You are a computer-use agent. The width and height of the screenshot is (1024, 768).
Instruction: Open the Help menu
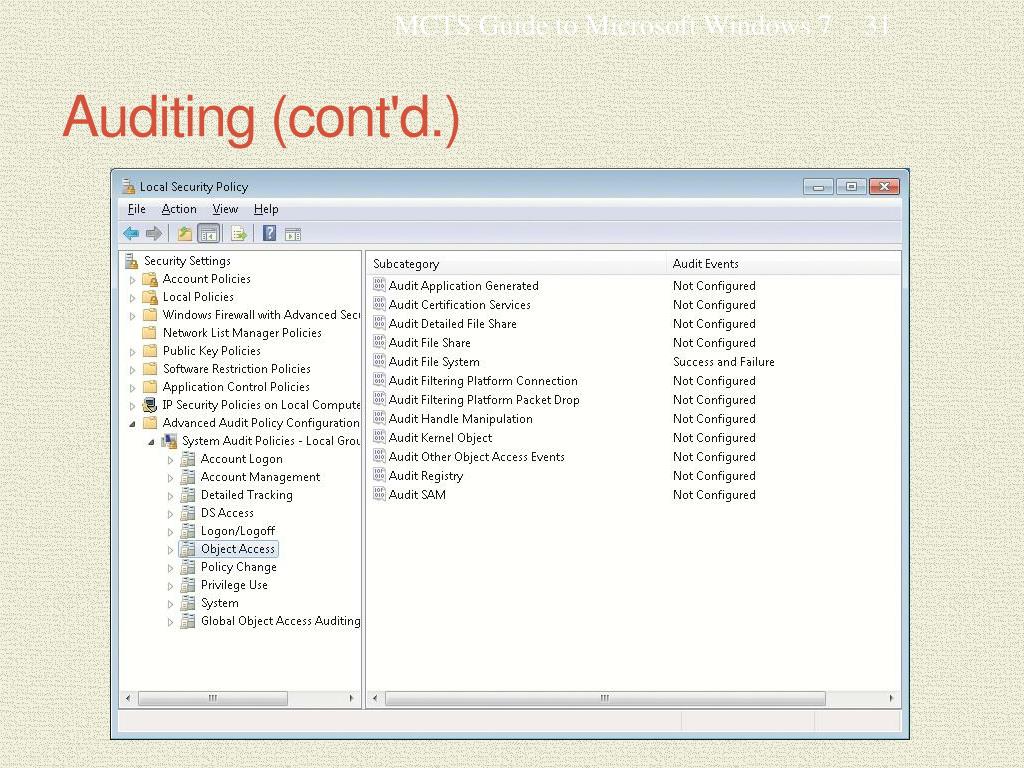[266, 209]
